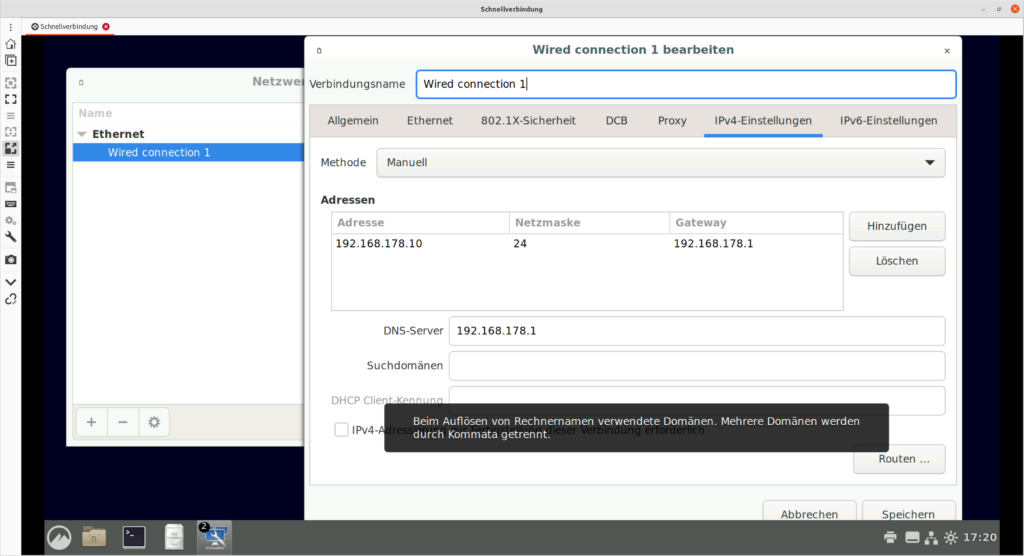Open the DCB tab

[x=616, y=120]
